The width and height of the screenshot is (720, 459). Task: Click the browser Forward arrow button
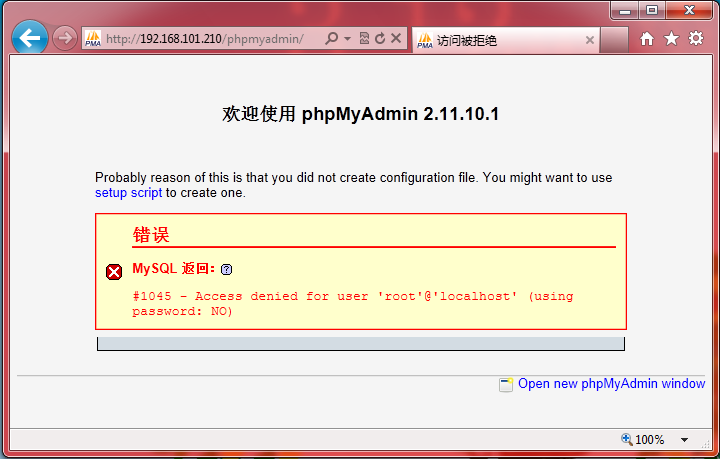point(65,38)
